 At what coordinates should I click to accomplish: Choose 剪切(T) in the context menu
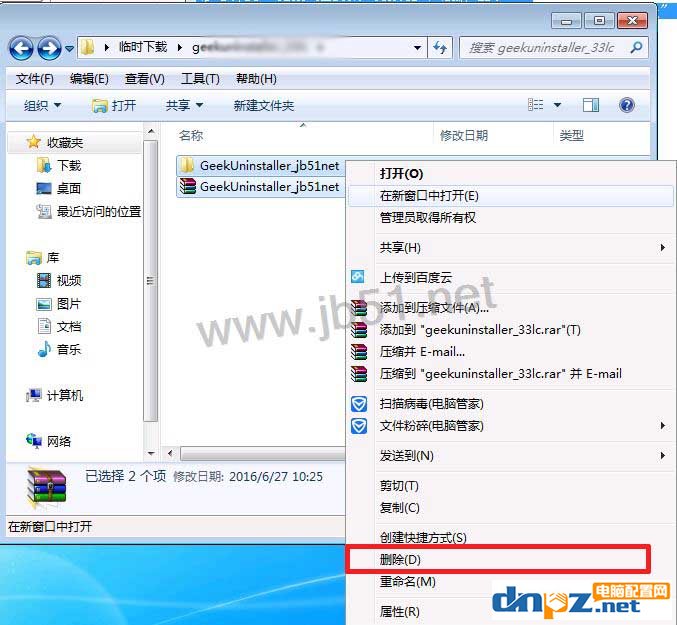coord(511,486)
